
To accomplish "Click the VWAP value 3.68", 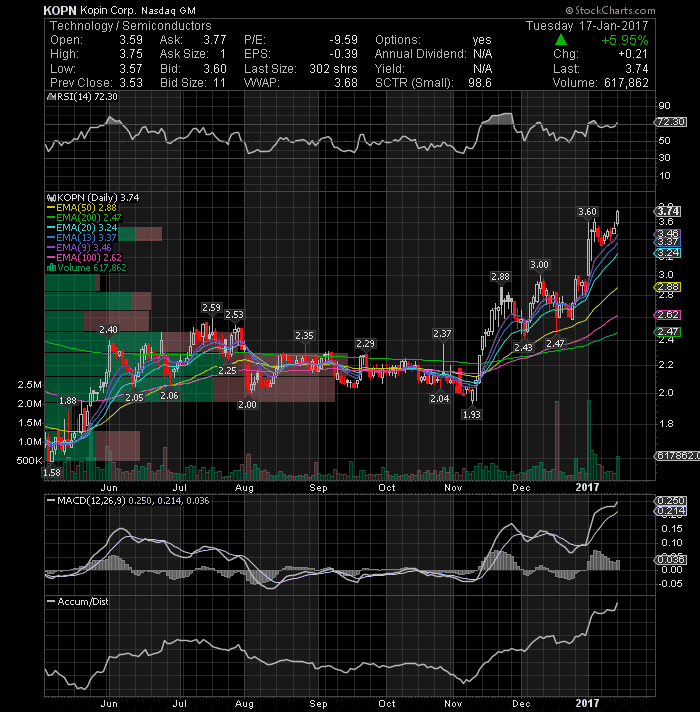I will tap(346, 83).
